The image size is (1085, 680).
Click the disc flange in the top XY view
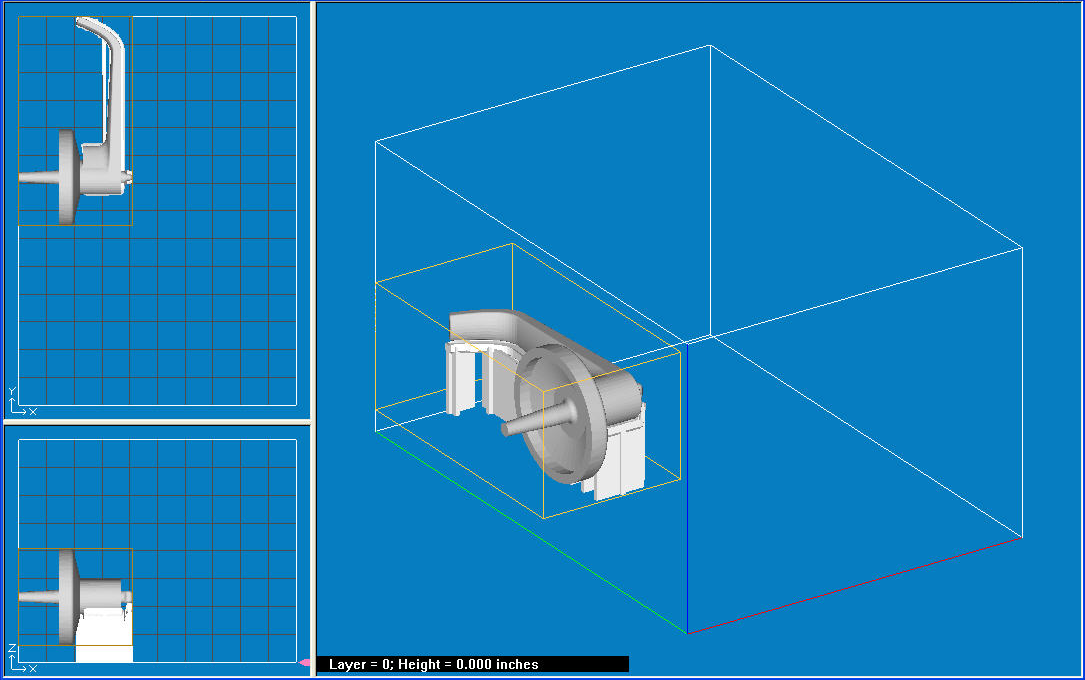pyautogui.click(x=69, y=177)
